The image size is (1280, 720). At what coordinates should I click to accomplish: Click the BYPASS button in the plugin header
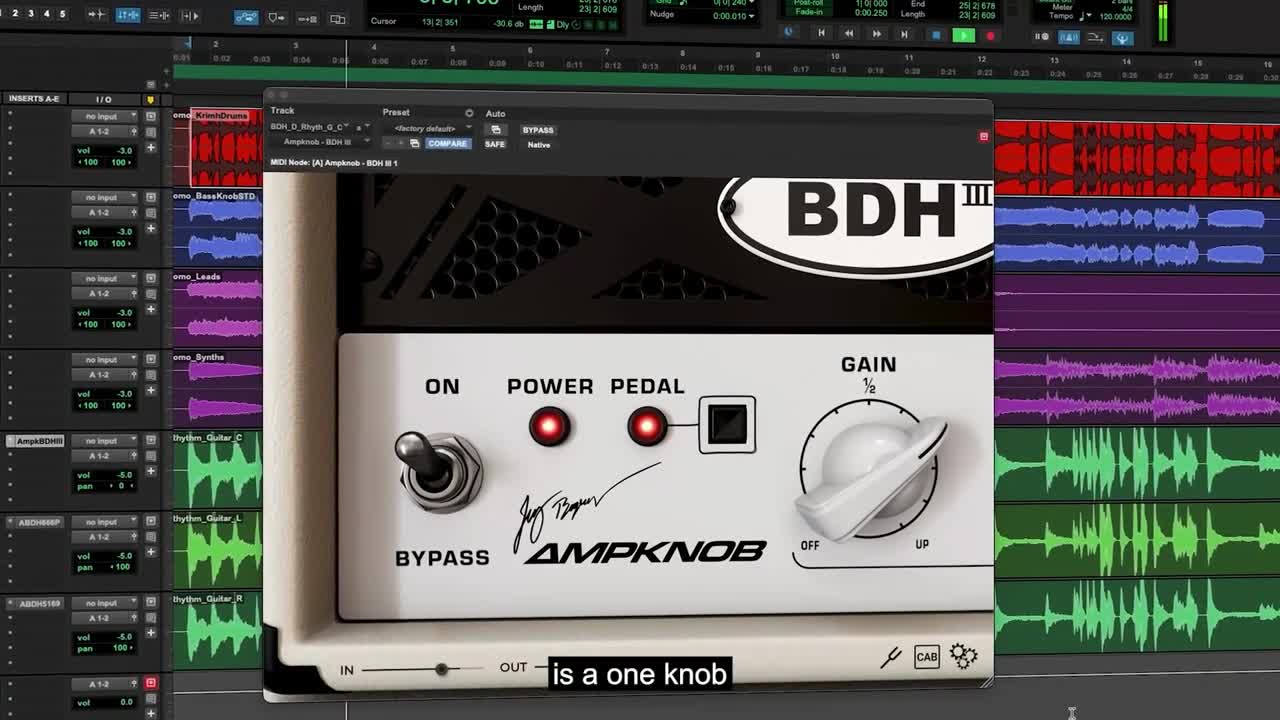[538, 130]
